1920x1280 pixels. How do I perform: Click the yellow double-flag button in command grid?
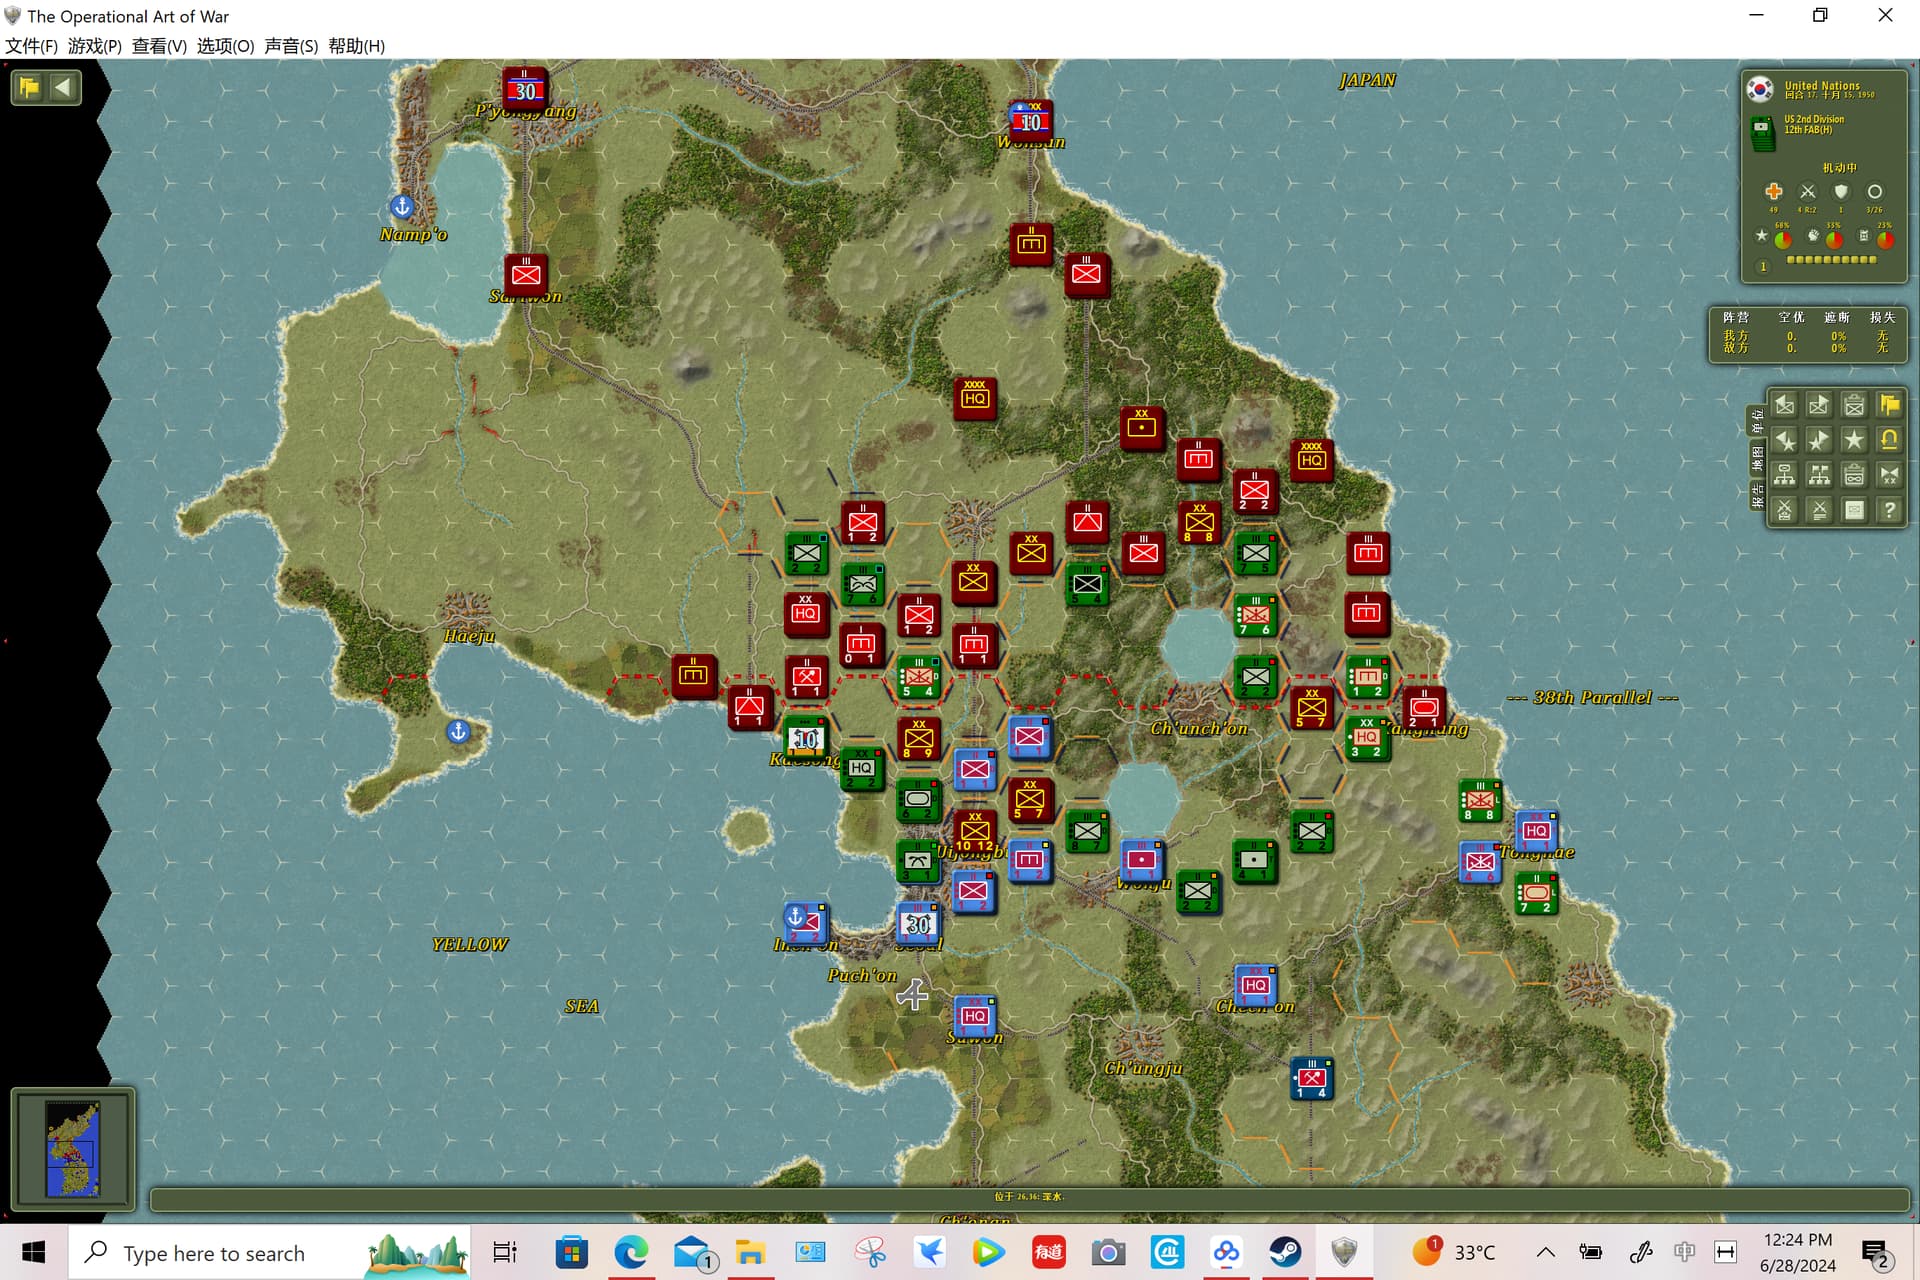[1889, 405]
